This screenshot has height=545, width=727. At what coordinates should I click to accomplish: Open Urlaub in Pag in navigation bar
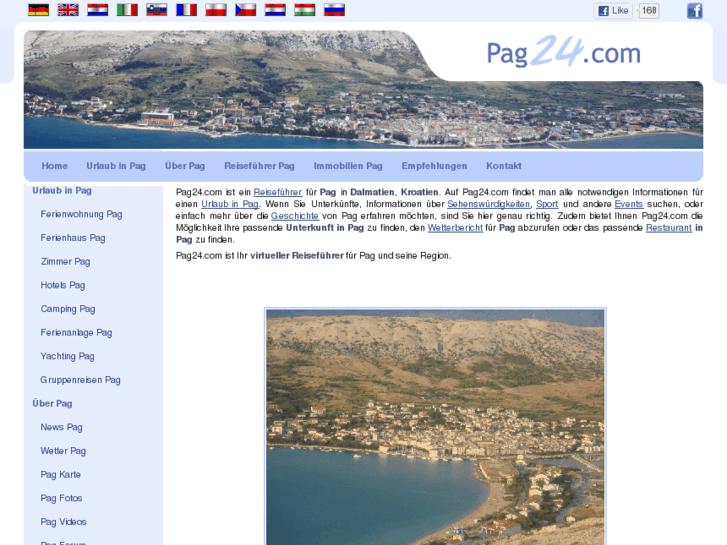coord(116,166)
